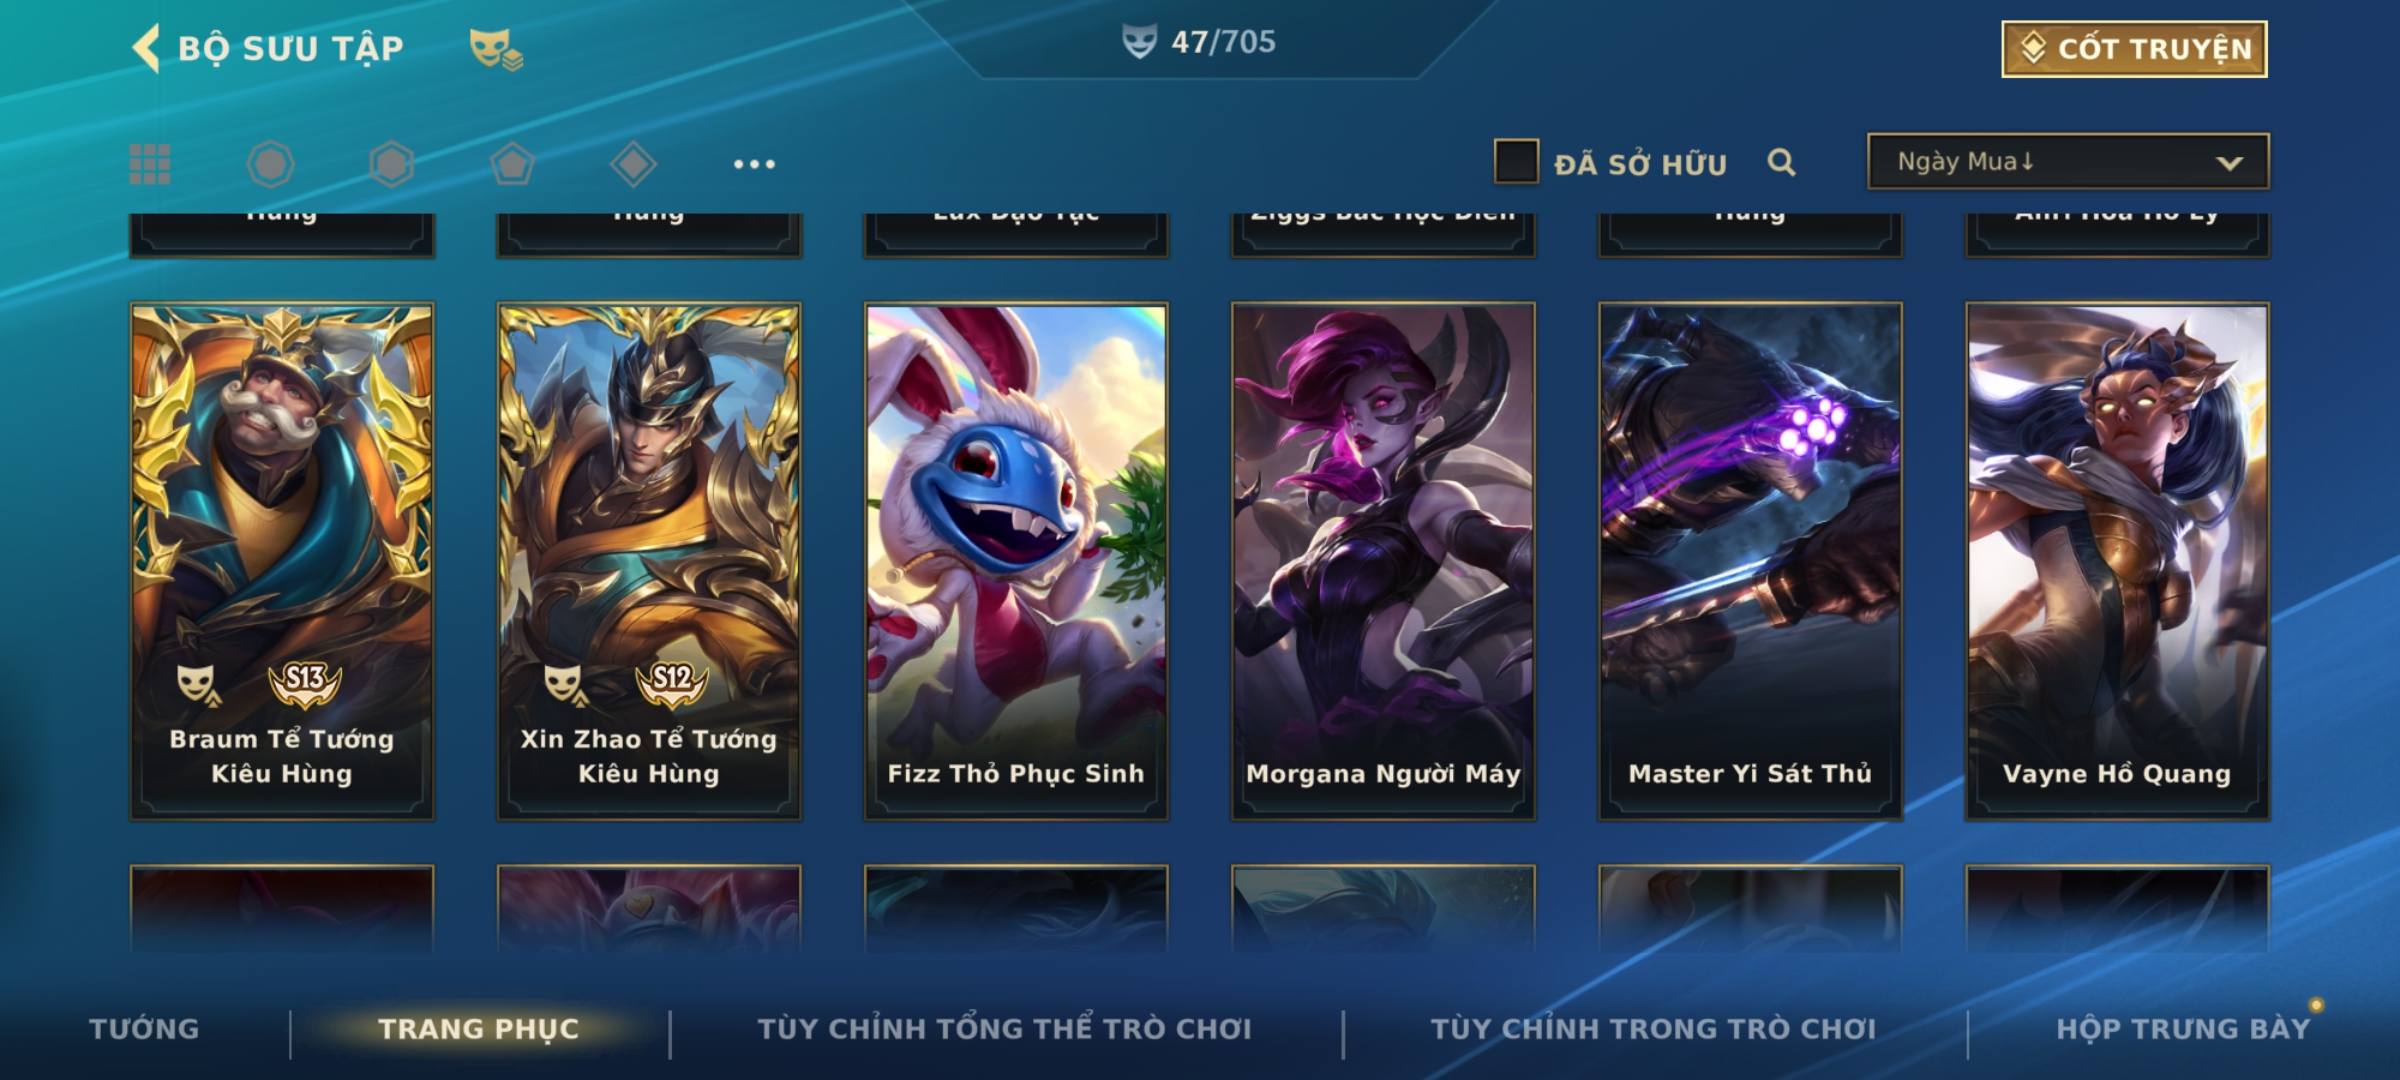Select the Morgana Người Máy skin card

(x=1383, y=561)
